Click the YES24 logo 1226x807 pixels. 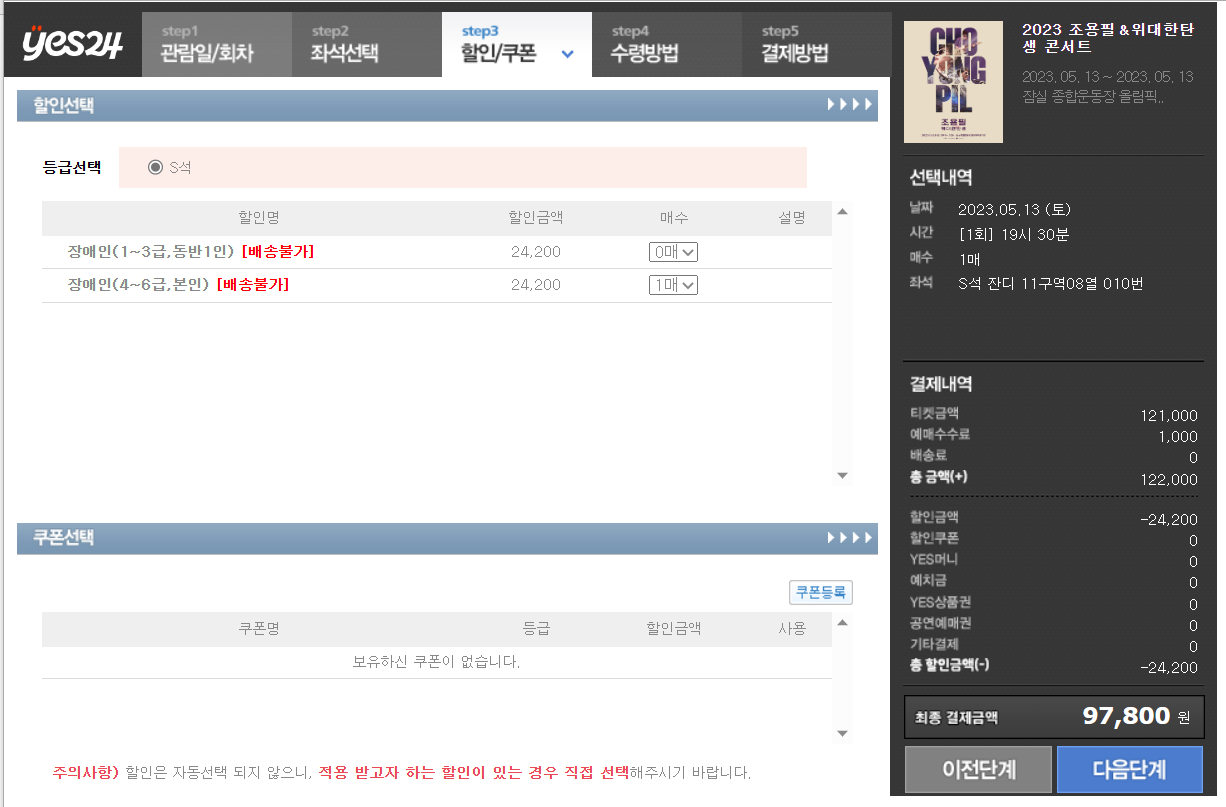[x=71, y=43]
